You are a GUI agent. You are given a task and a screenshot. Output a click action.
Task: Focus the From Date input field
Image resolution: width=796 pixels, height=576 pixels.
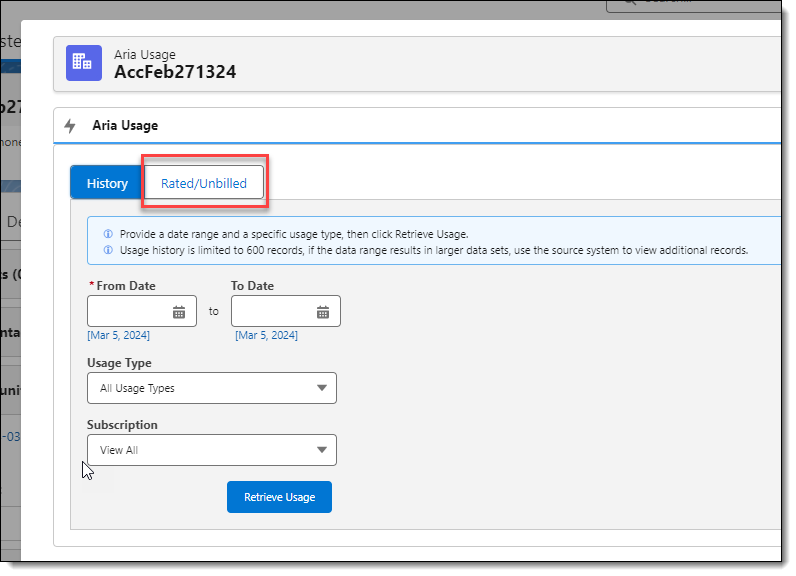(x=142, y=311)
